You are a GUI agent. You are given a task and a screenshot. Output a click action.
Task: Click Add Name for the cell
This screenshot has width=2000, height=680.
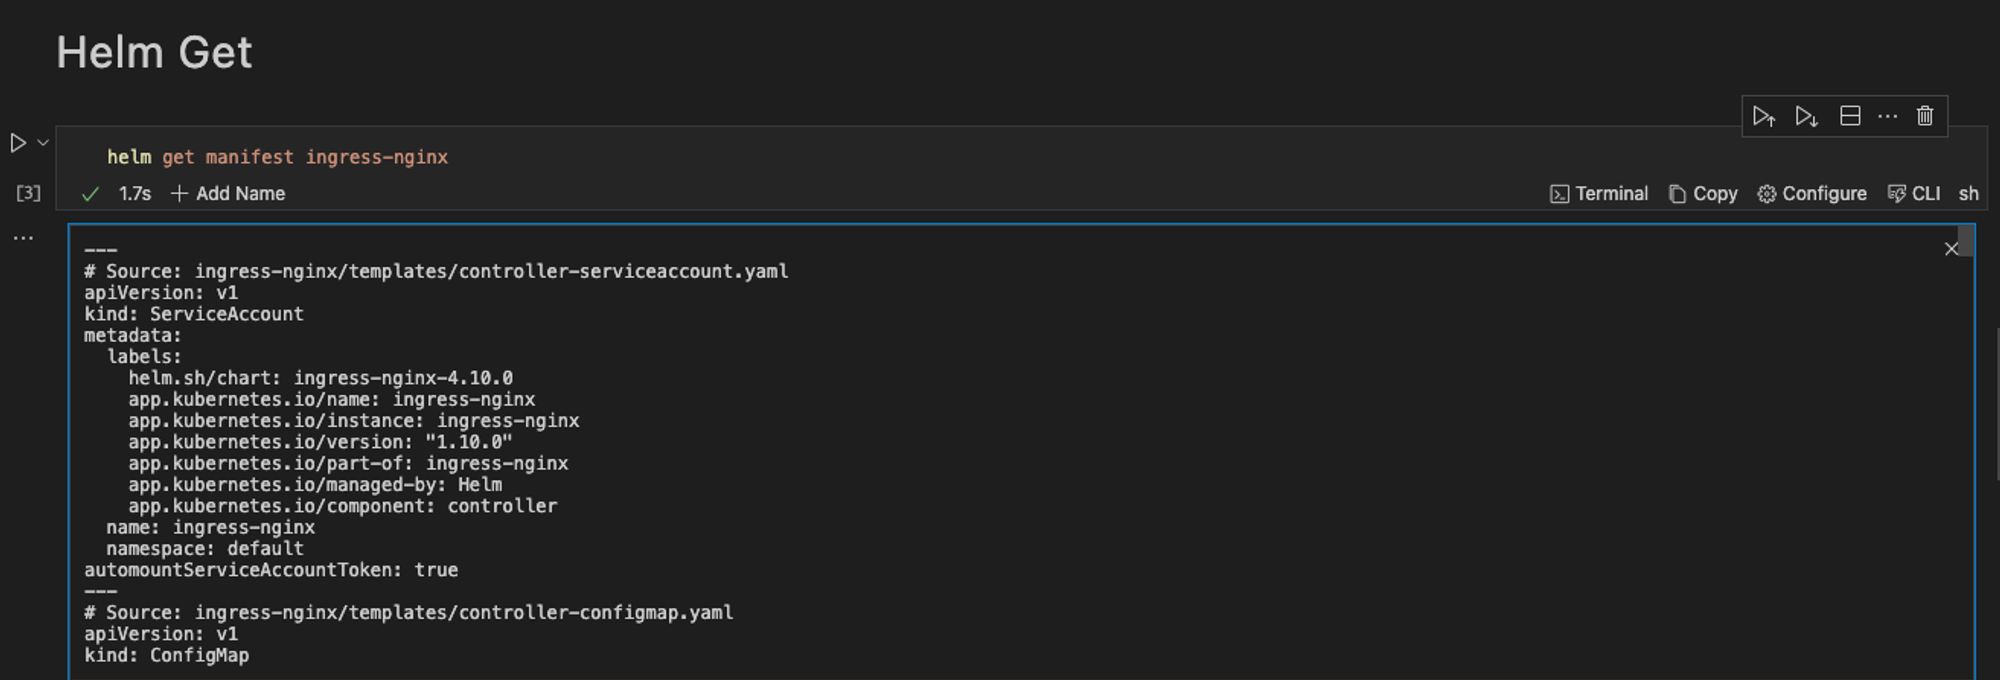click(x=228, y=194)
